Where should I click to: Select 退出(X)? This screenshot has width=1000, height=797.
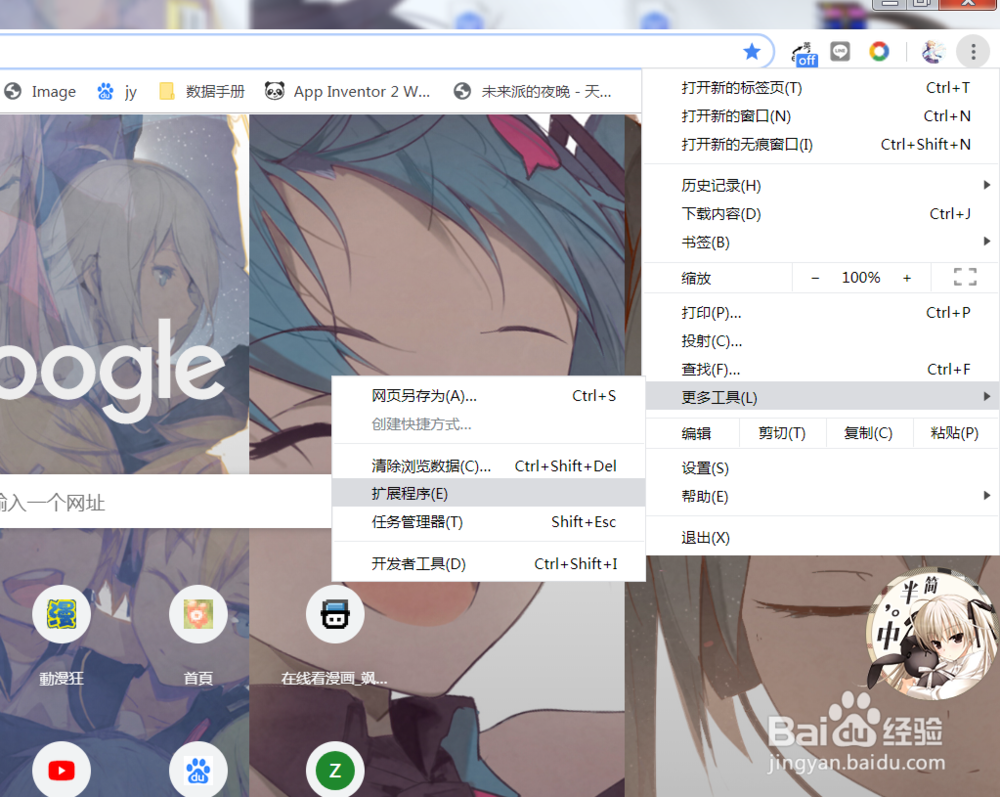[821, 538]
